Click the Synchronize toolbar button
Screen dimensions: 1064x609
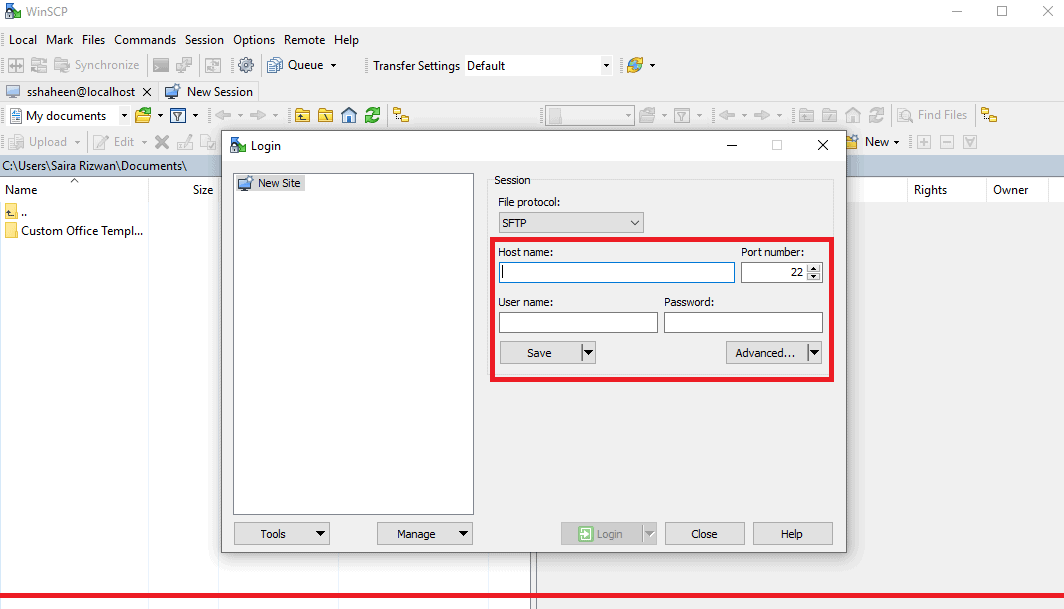[97, 65]
